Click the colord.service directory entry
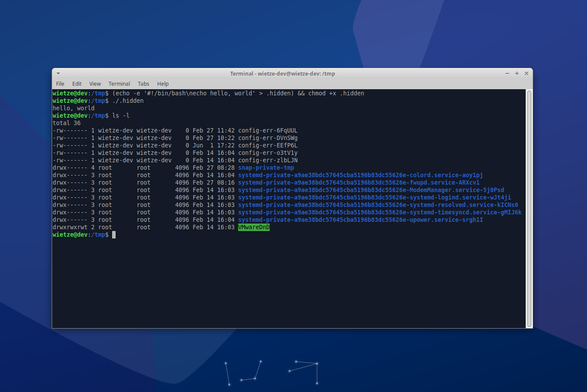Screen dimensions: 587x392 (360, 175)
